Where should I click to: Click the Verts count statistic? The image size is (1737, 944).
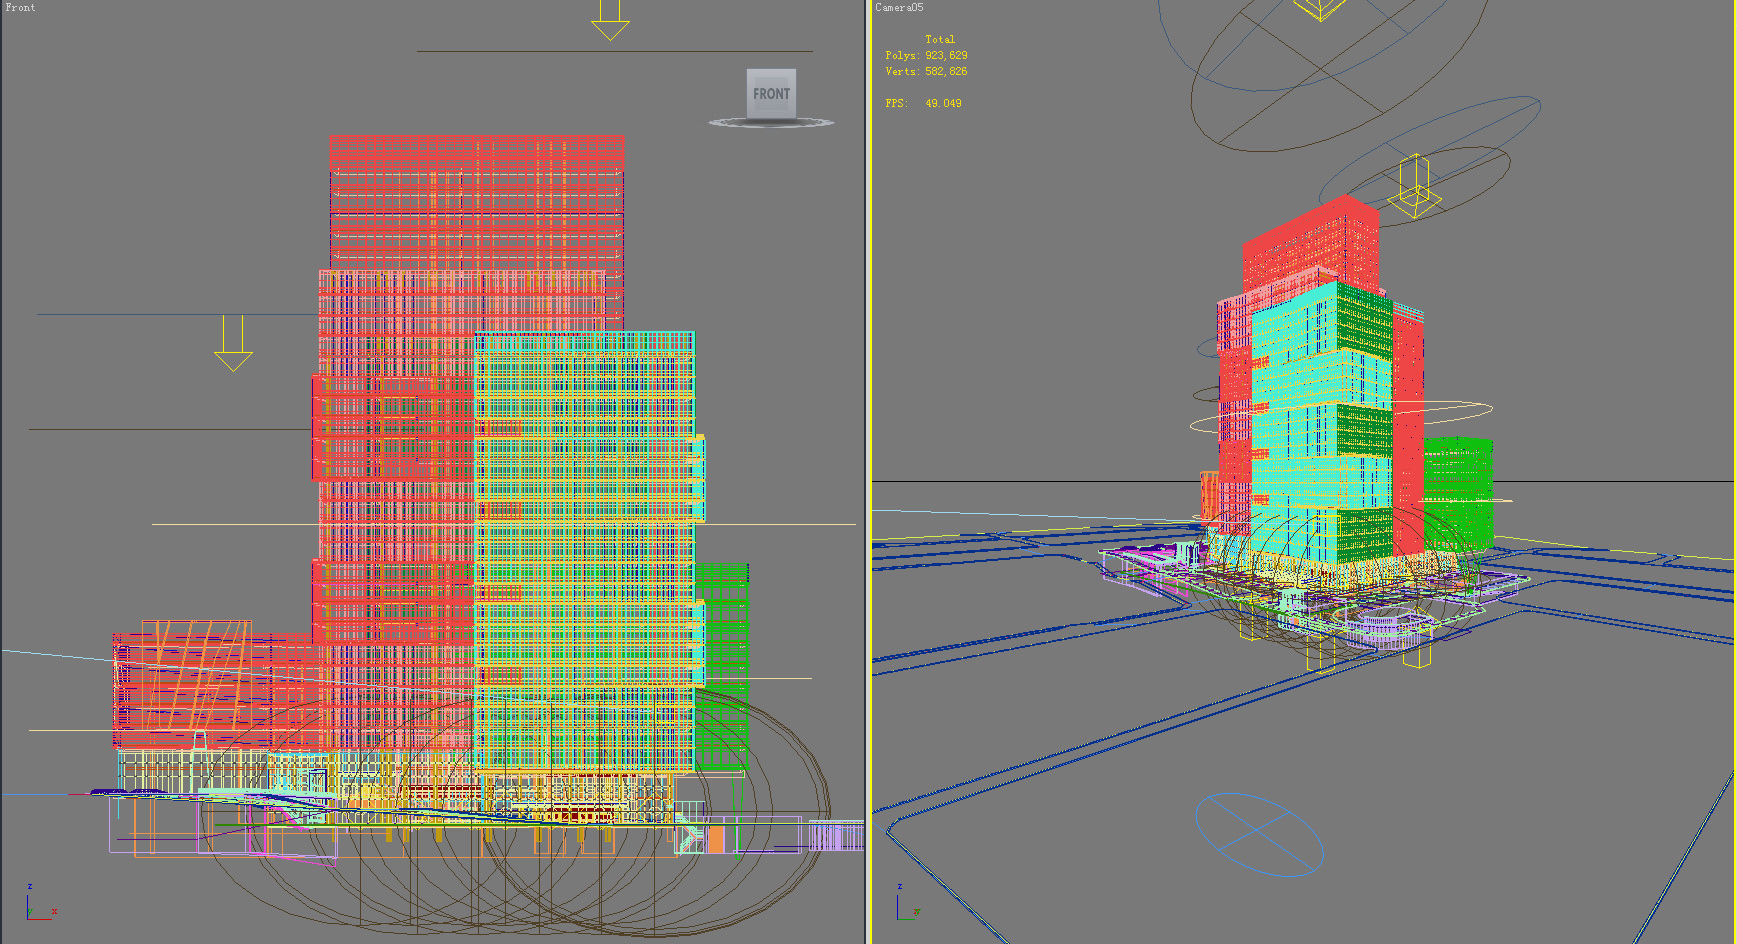click(926, 71)
